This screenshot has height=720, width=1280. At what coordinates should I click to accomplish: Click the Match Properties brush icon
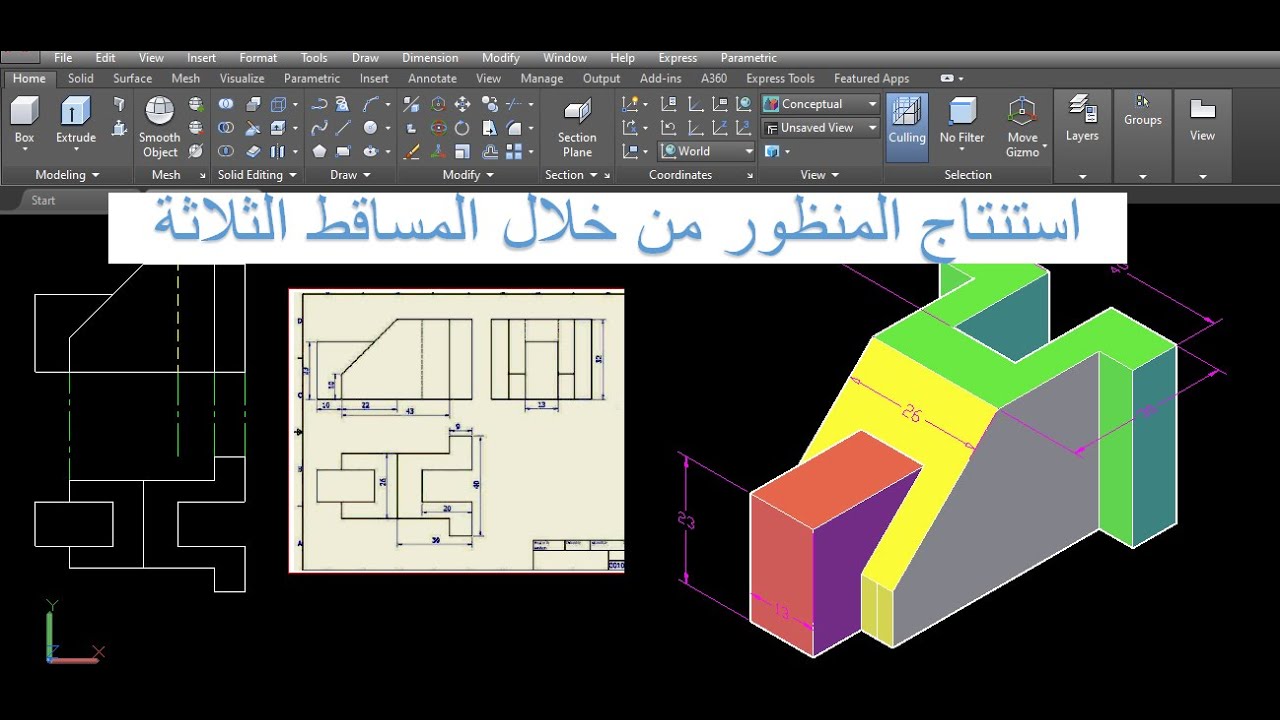(x=411, y=152)
